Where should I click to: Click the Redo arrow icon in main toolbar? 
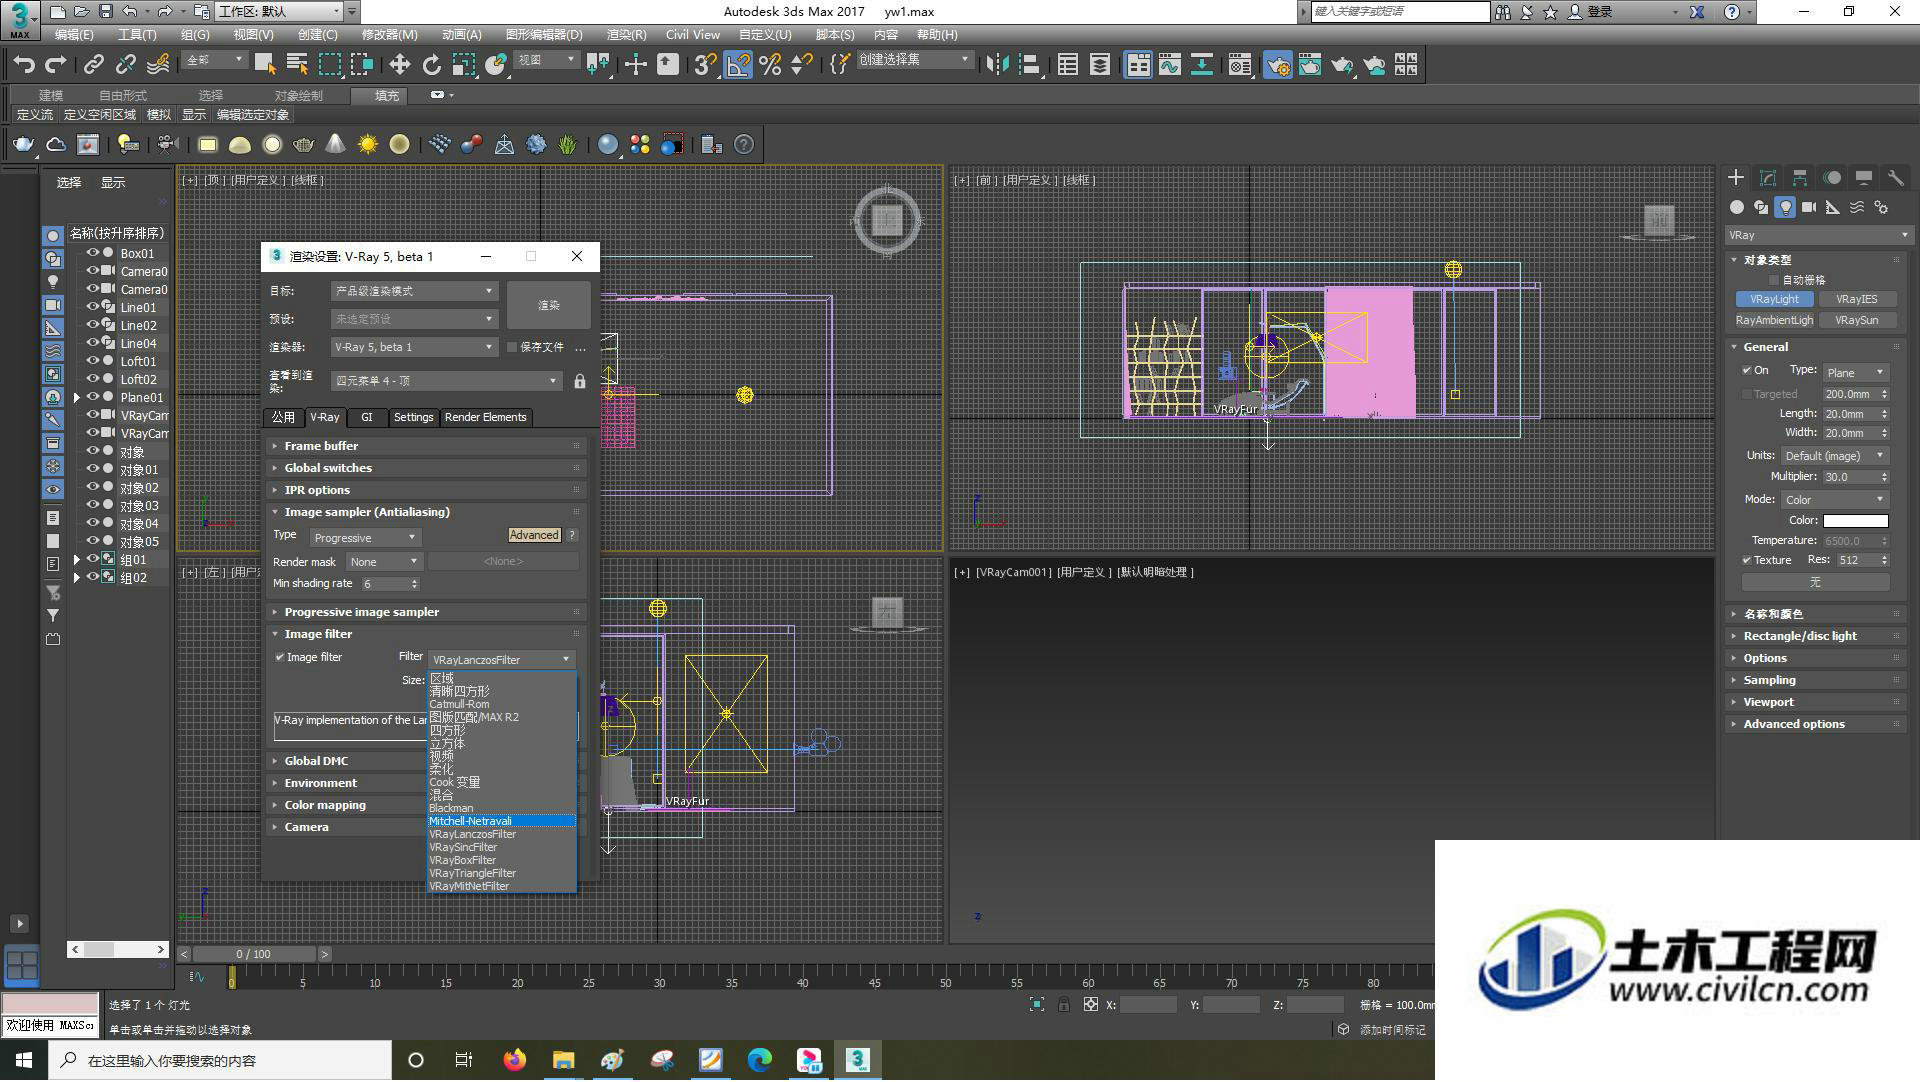(56, 65)
